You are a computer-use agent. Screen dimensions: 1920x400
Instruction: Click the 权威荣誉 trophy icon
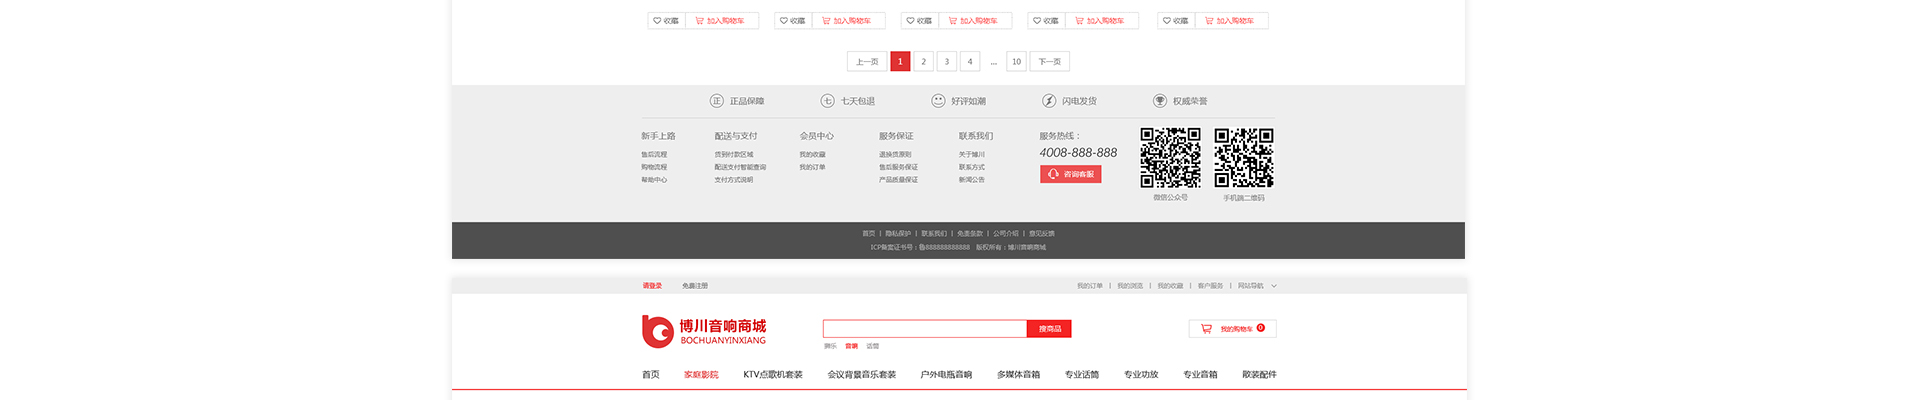pyautogui.click(x=1160, y=101)
